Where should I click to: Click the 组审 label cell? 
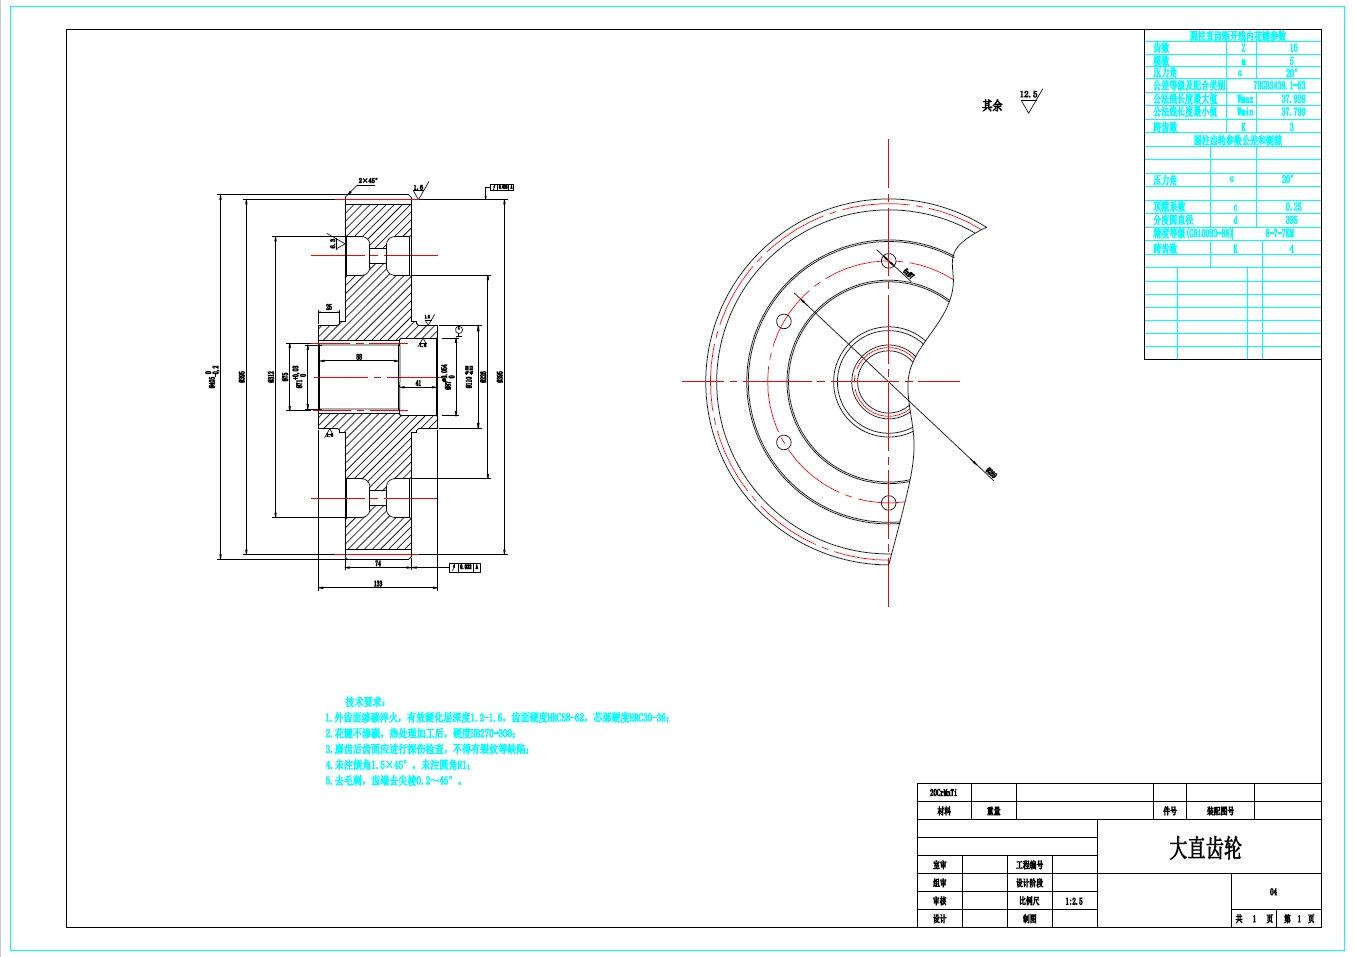(940, 883)
